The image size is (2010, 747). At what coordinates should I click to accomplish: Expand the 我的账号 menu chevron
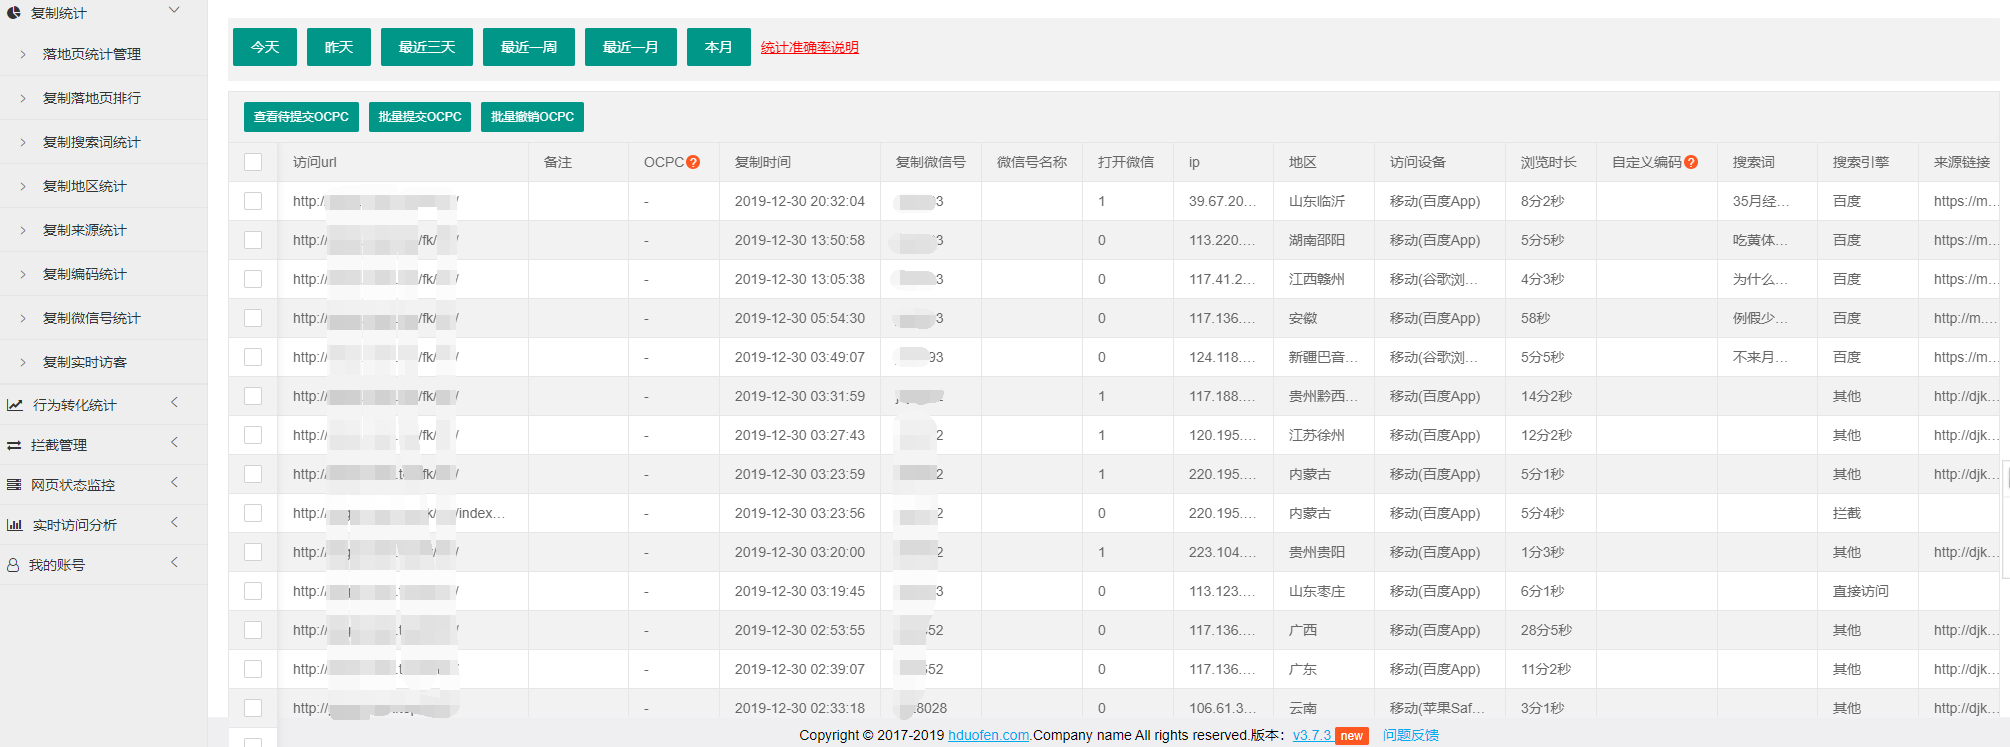pyautogui.click(x=174, y=562)
